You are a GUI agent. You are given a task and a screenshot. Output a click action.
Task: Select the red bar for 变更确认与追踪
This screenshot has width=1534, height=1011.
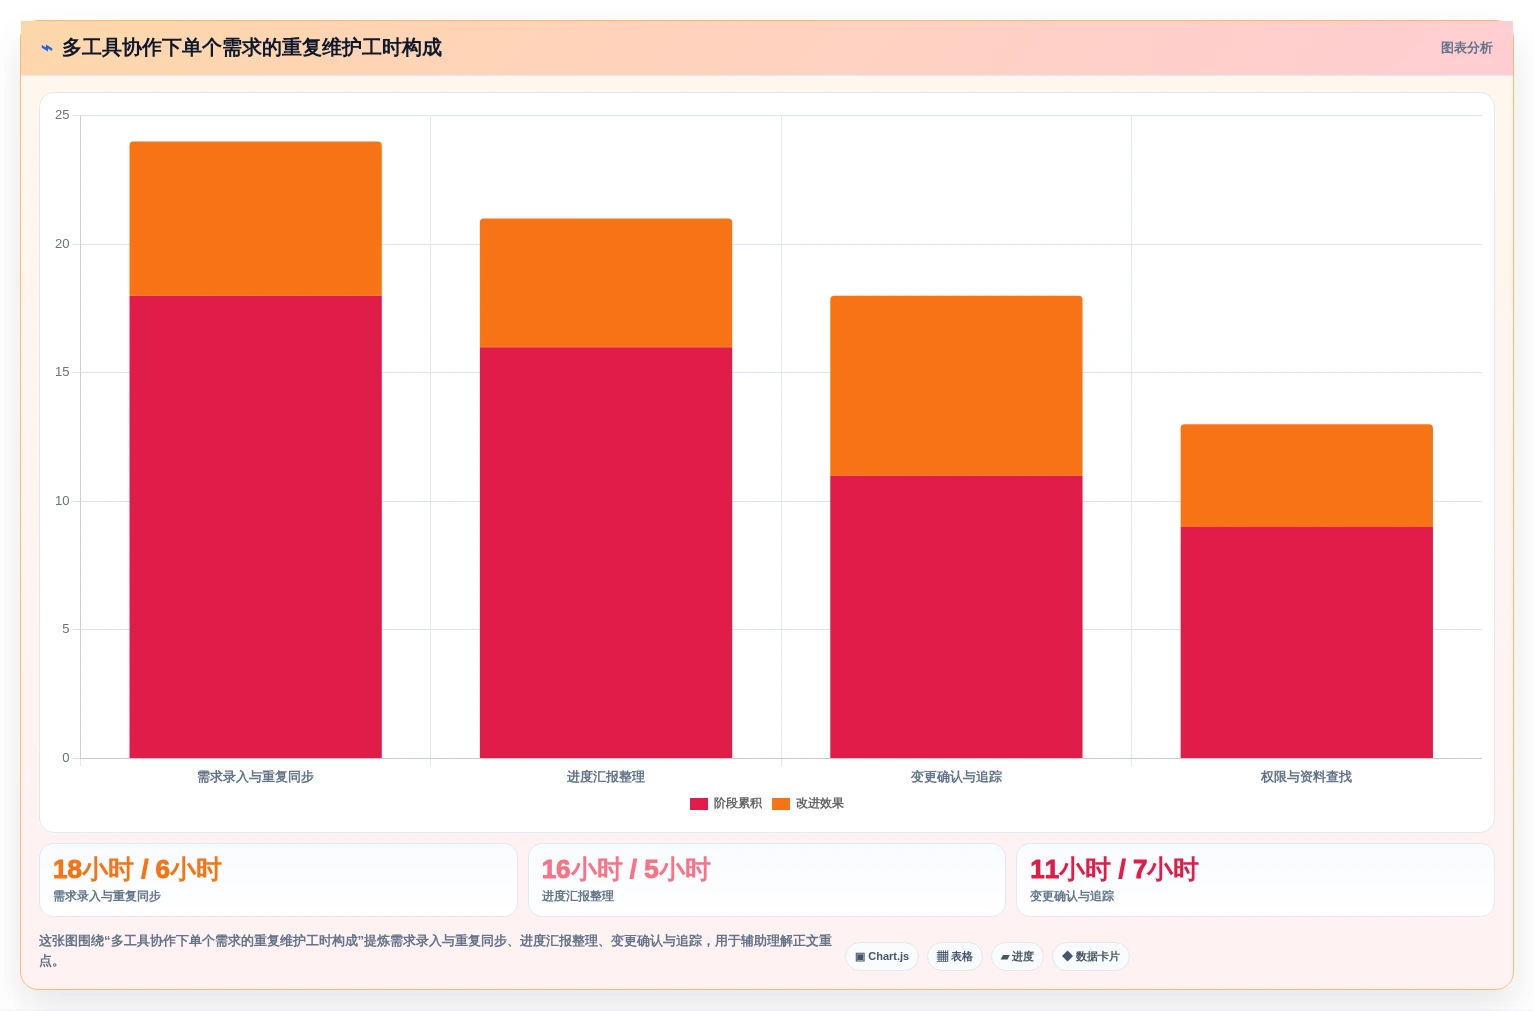956,617
